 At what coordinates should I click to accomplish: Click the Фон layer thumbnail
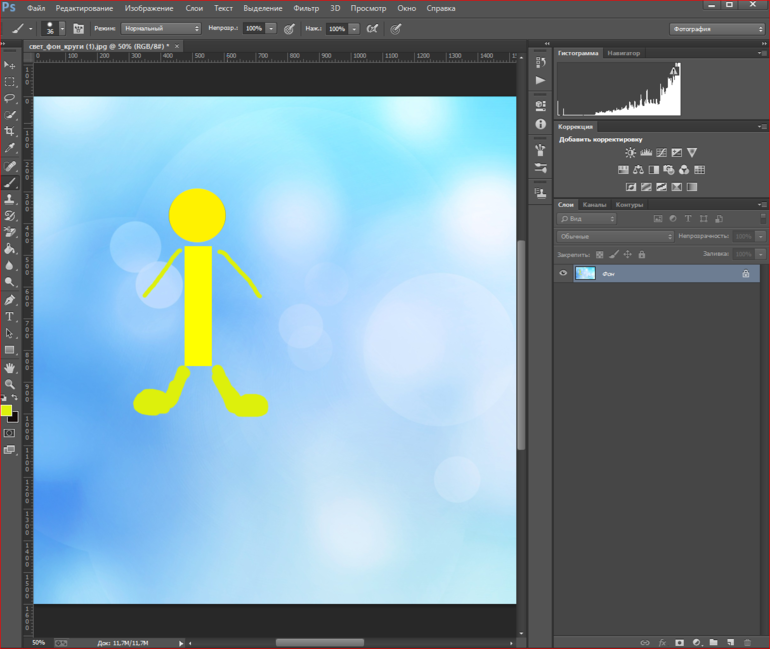coord(584,273)
